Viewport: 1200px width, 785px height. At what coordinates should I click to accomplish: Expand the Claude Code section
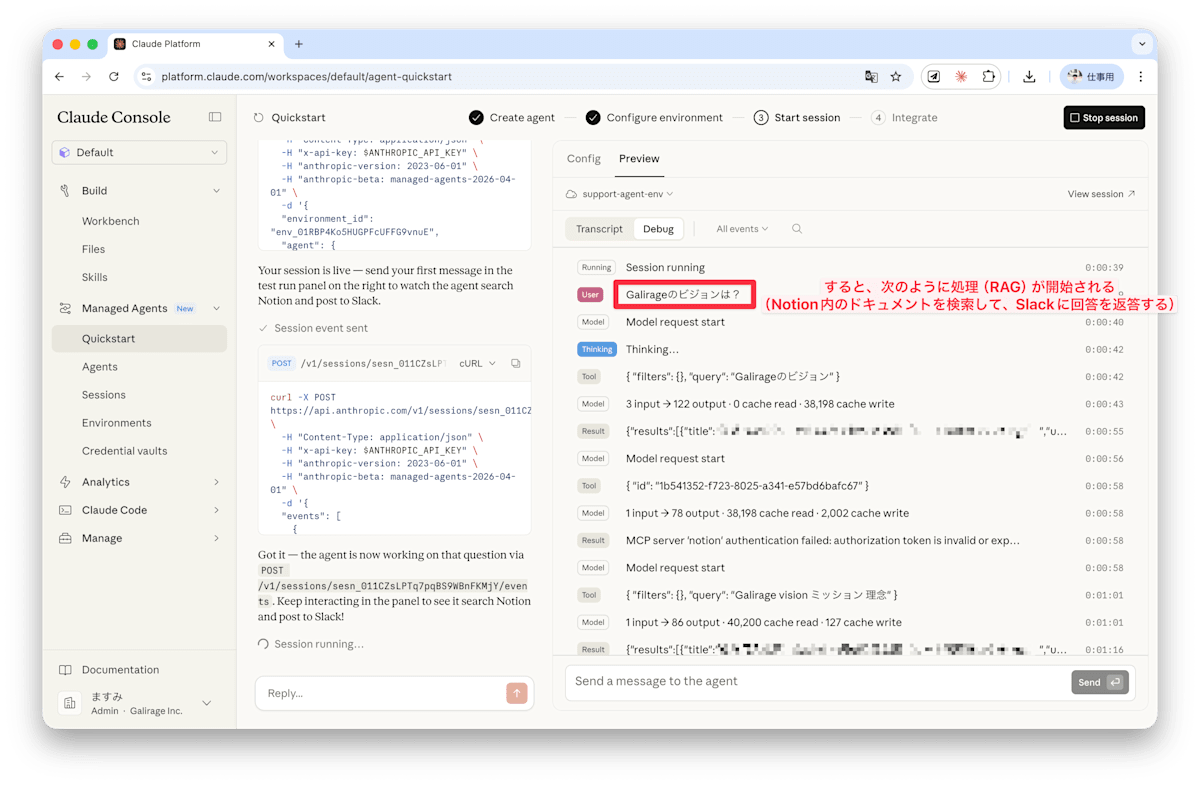point(216,510)
